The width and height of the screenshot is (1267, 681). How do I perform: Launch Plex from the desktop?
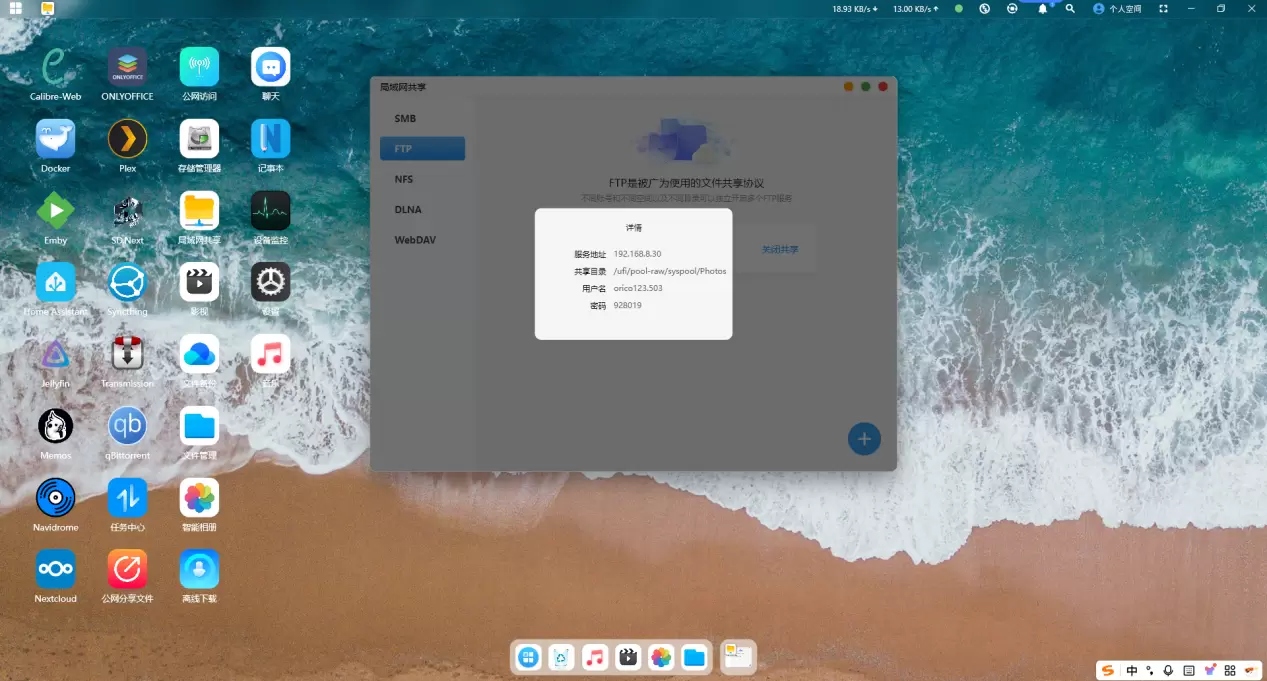127,140
